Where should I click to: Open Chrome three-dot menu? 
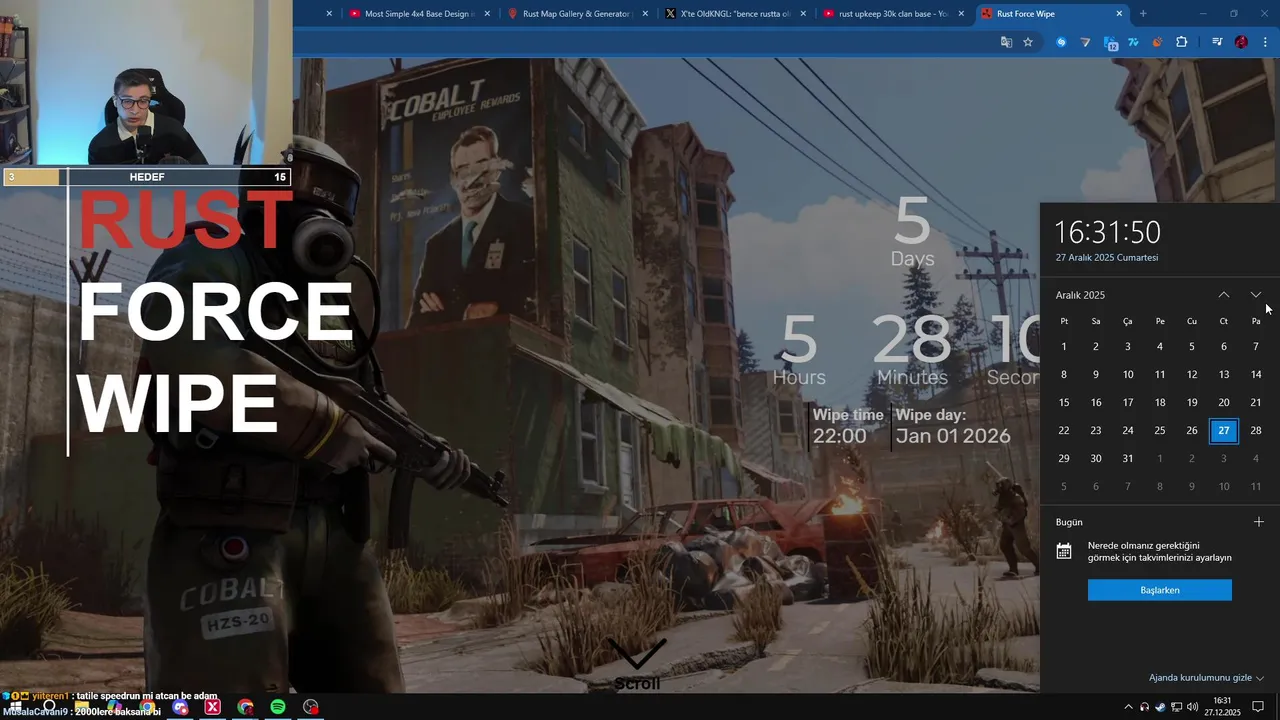pos(1266,42)
